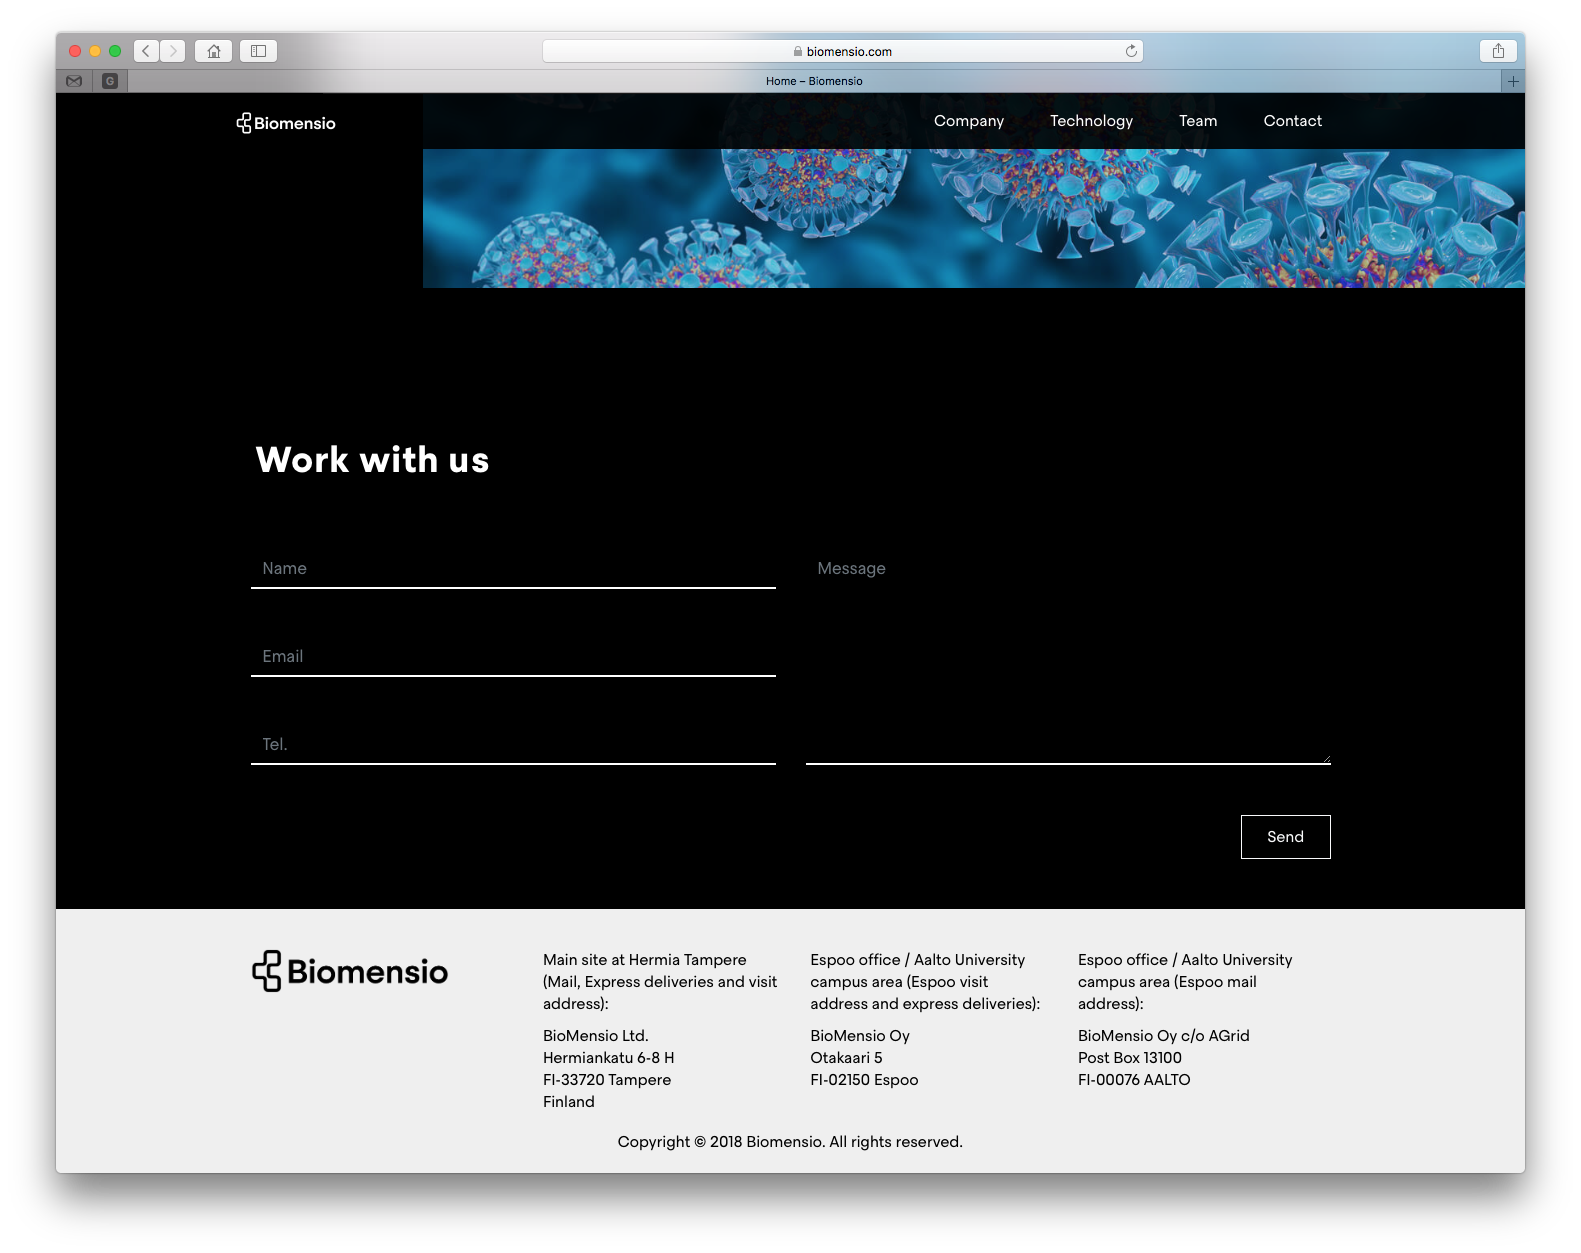
Task: Navigate to the Team section
Action: point(1197,121)
